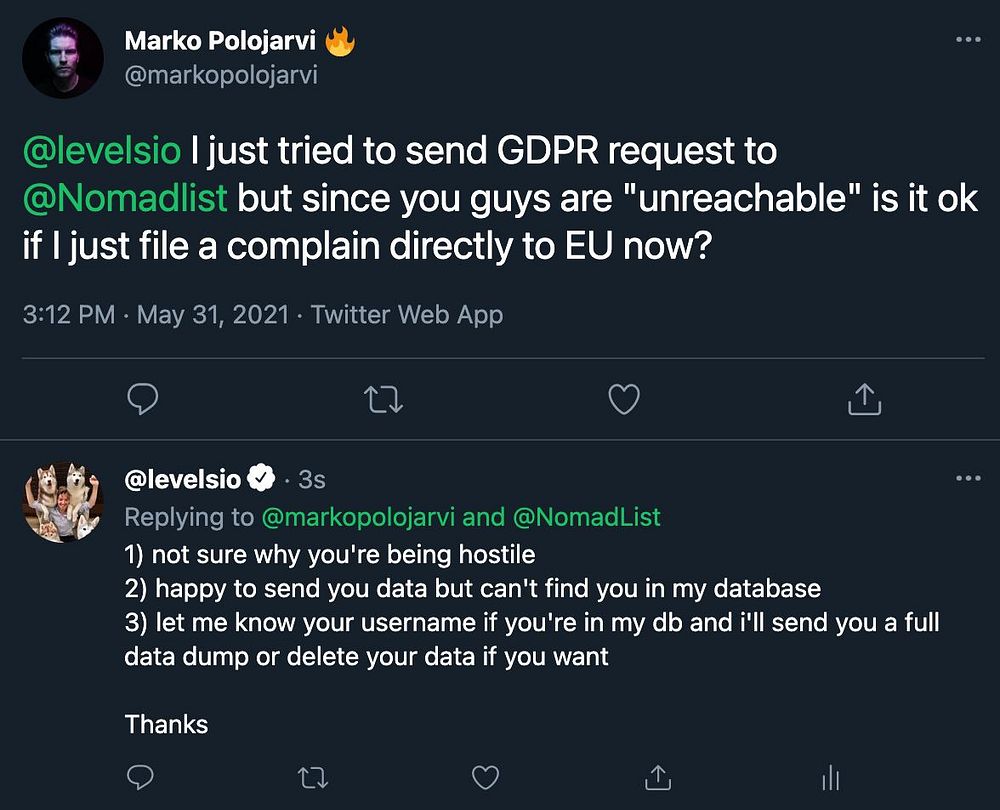Image resolution: width=1000 pixels, height=810 pixels.
Task: View analytics for levelsio's reply
Action: click(x=829, y=777)
